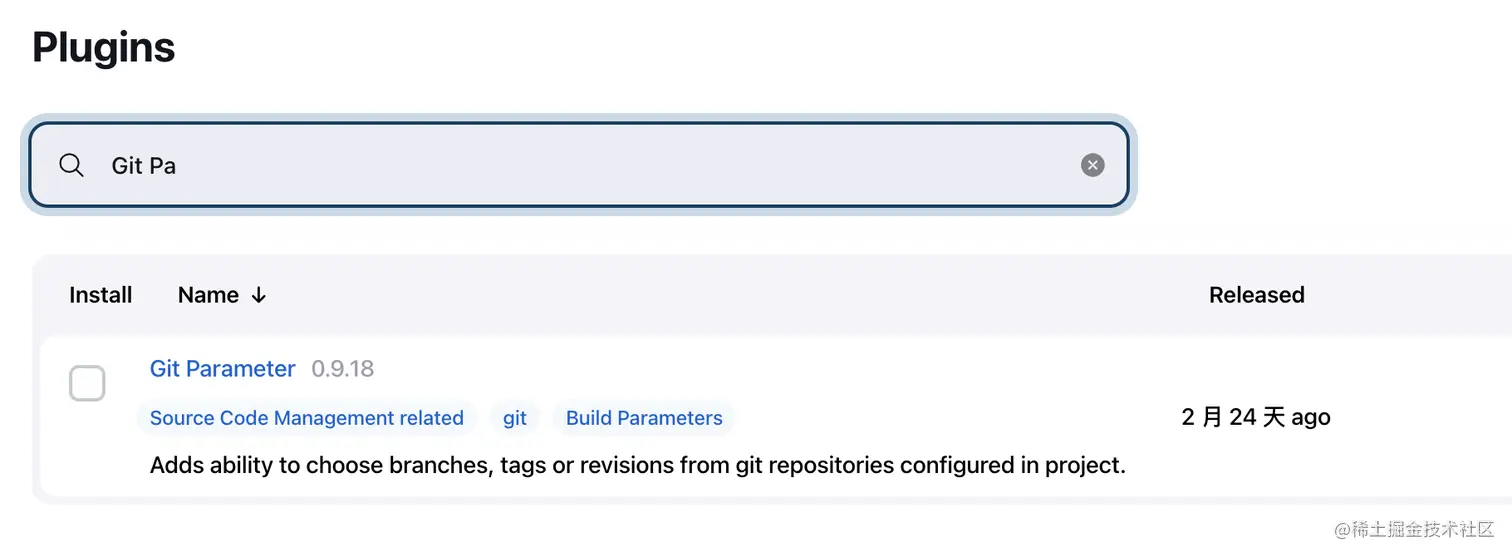The width and height of the screenshot is (1512, 557).
Task: Click the typed text 'Git Pa'
Action: (x=143, y=166)
